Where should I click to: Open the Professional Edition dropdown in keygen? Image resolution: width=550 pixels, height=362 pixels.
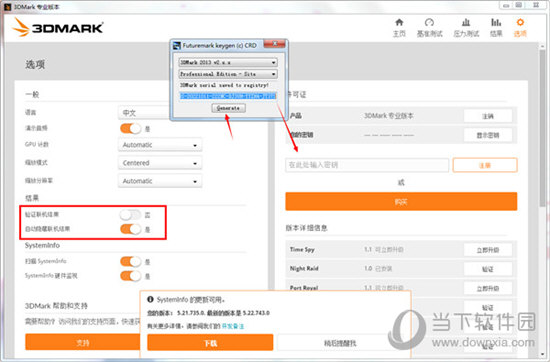228,74
